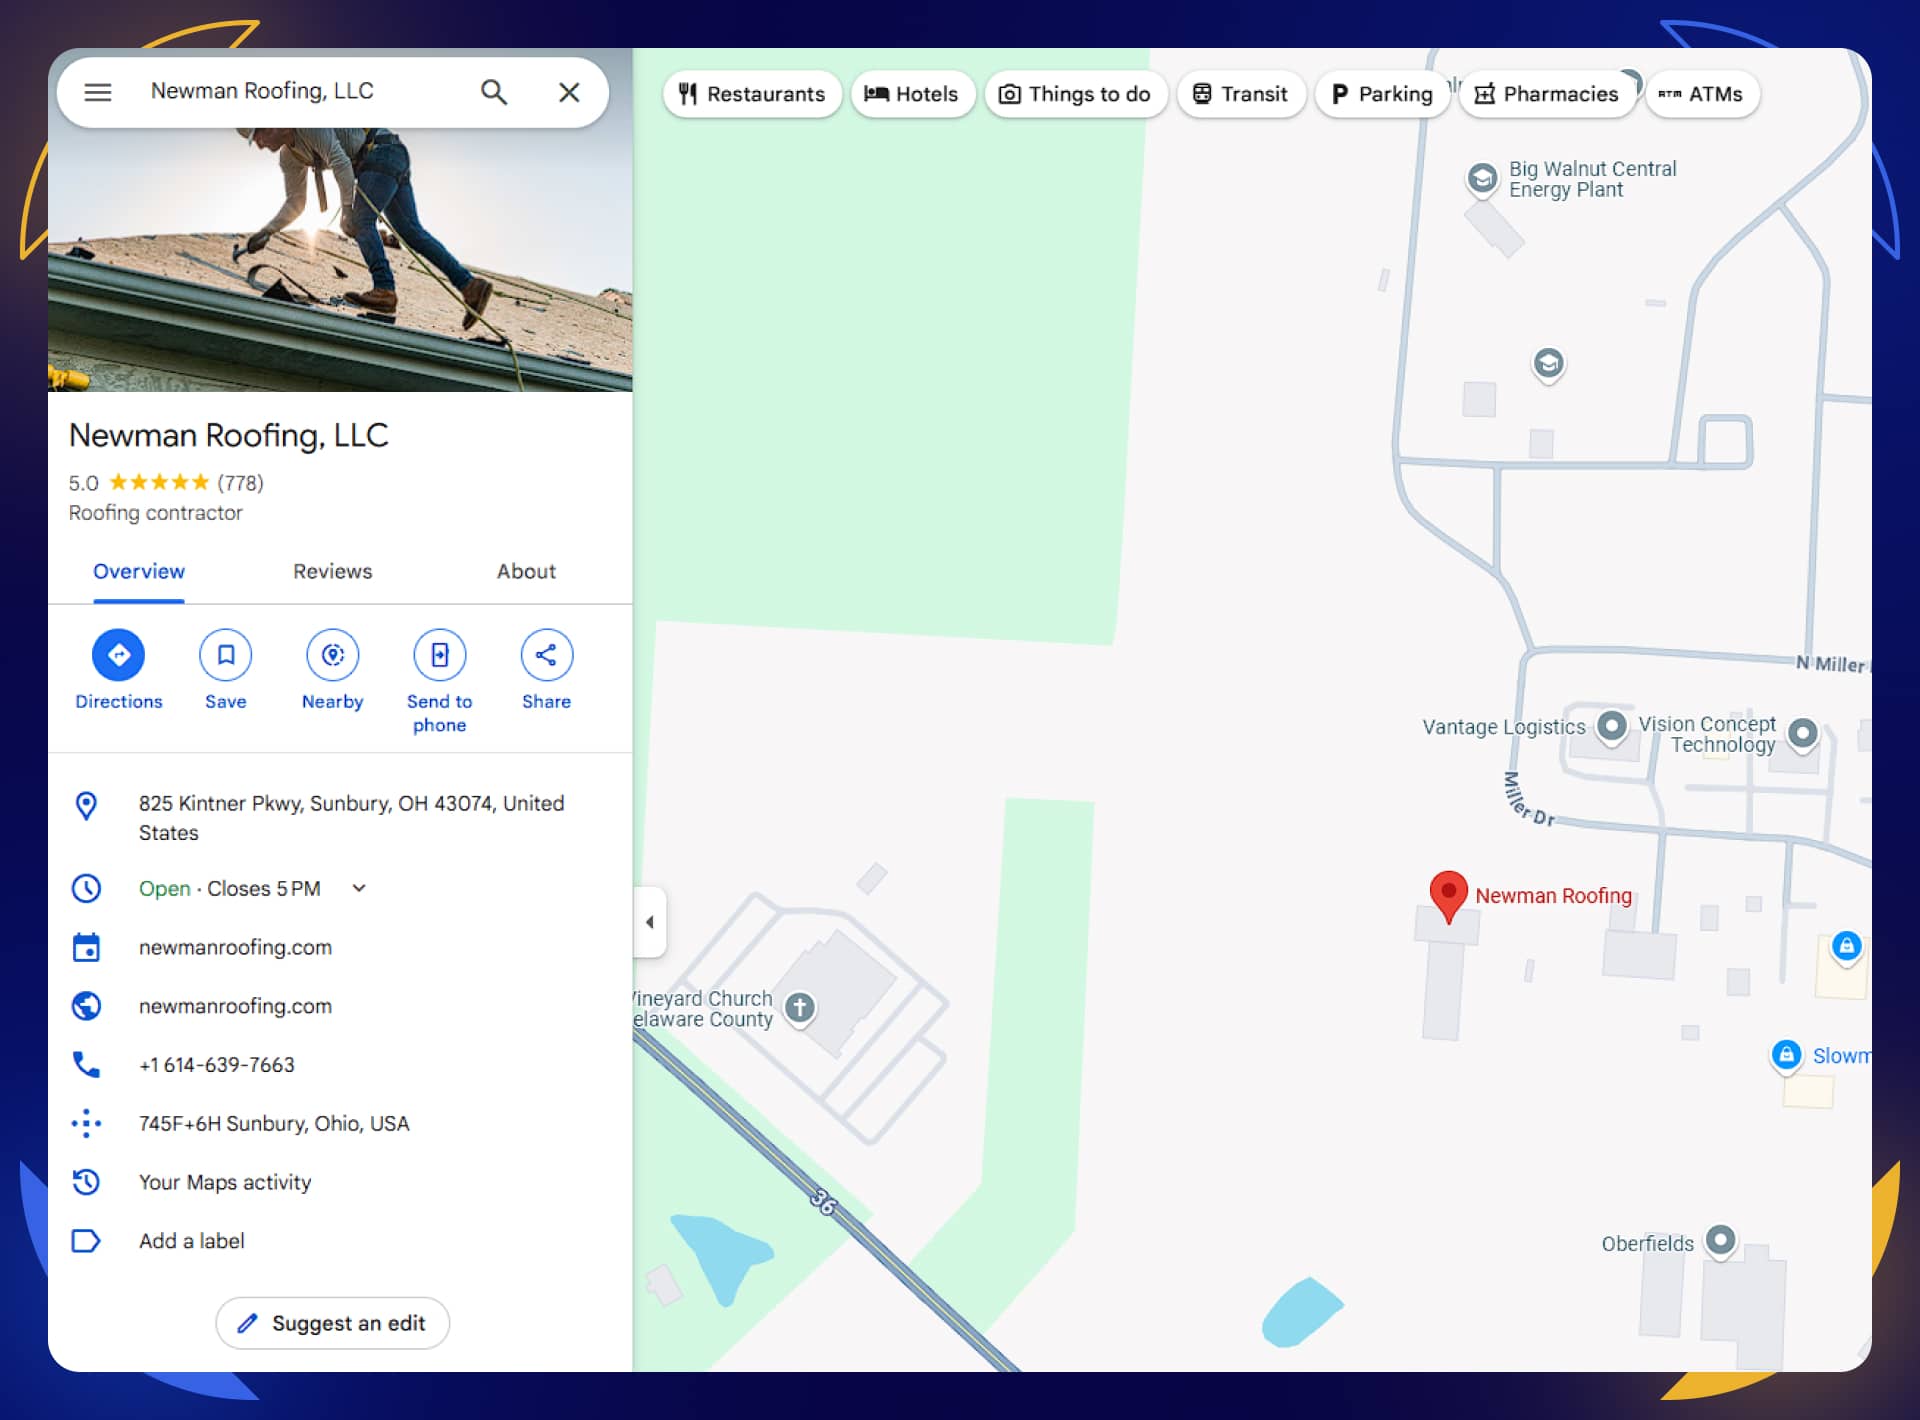Image resolution: width=1920 pixels, height=1420 pixels.
Task: Click the address location pin icon
Action: [87, 806]
